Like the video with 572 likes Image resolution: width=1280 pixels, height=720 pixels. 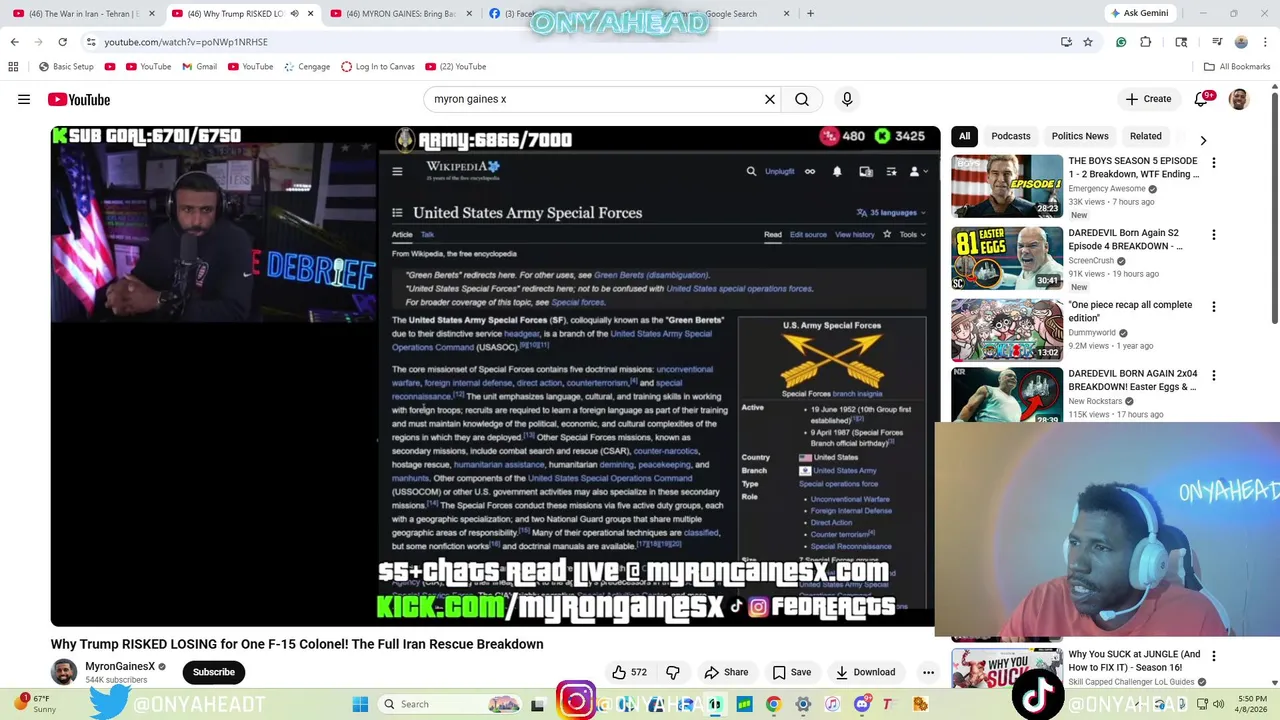[x=630, y=672]
